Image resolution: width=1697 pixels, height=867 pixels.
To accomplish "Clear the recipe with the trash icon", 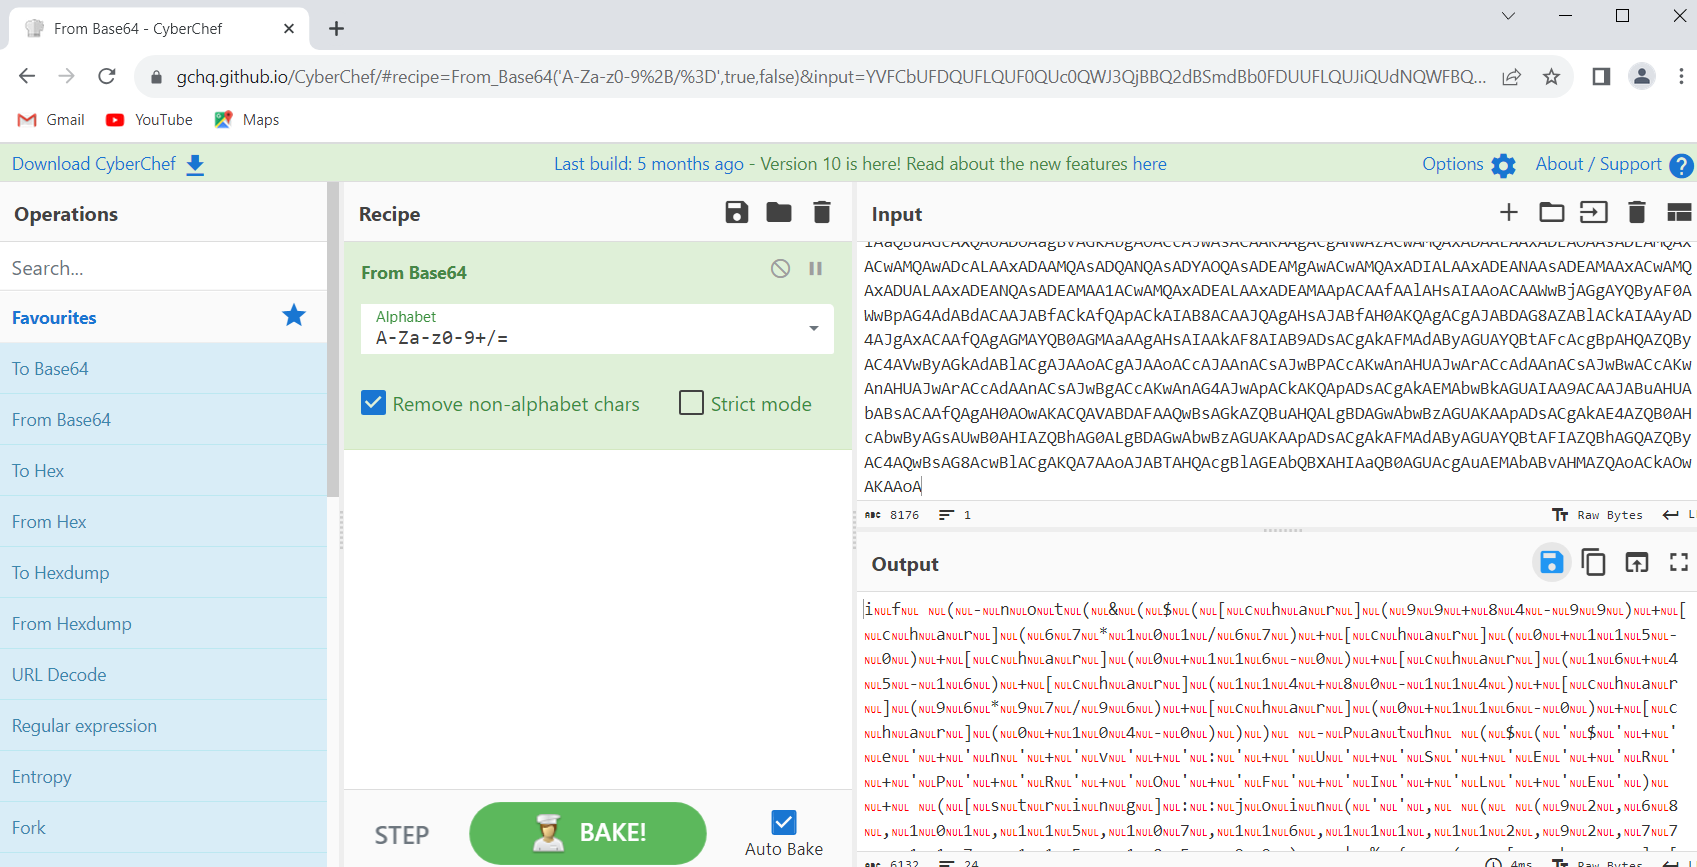I will coord(822,212).
